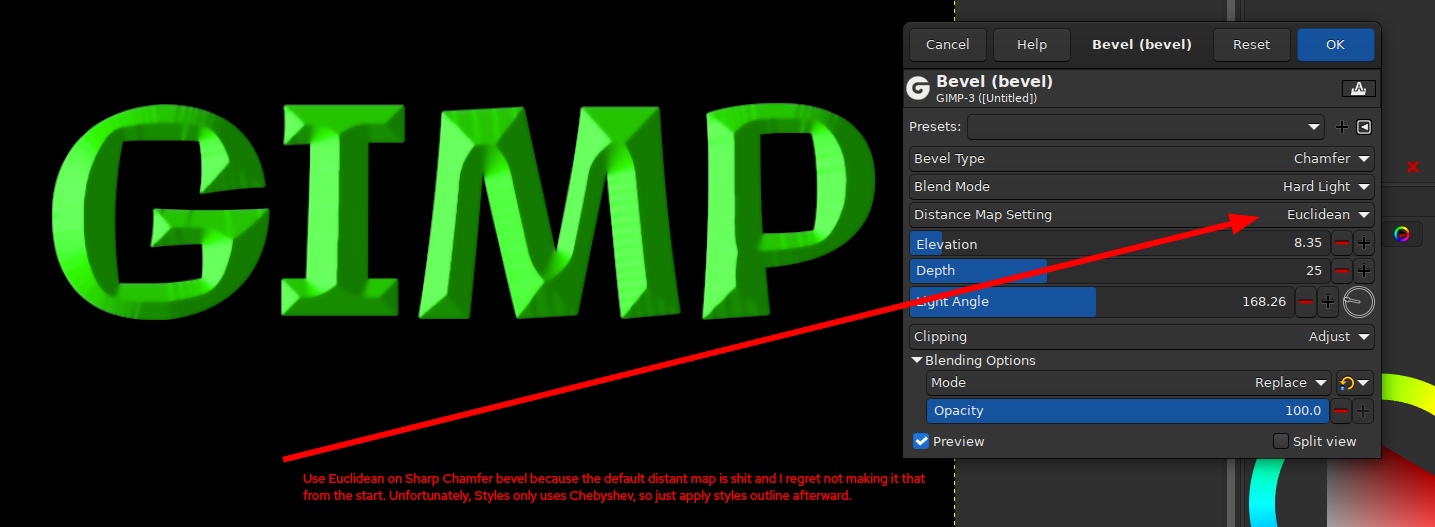
Task: Reset the Bevel filter settings
Action: coord(1251,44)
